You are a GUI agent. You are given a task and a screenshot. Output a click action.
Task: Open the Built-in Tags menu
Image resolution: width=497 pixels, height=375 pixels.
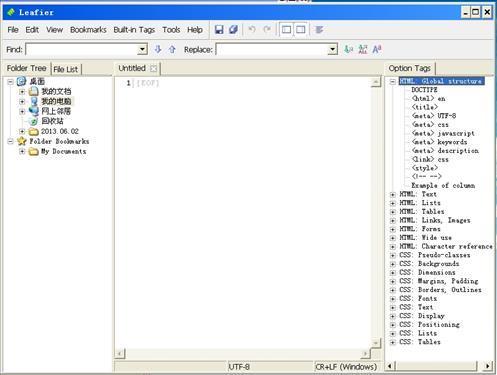coord(134,30)
